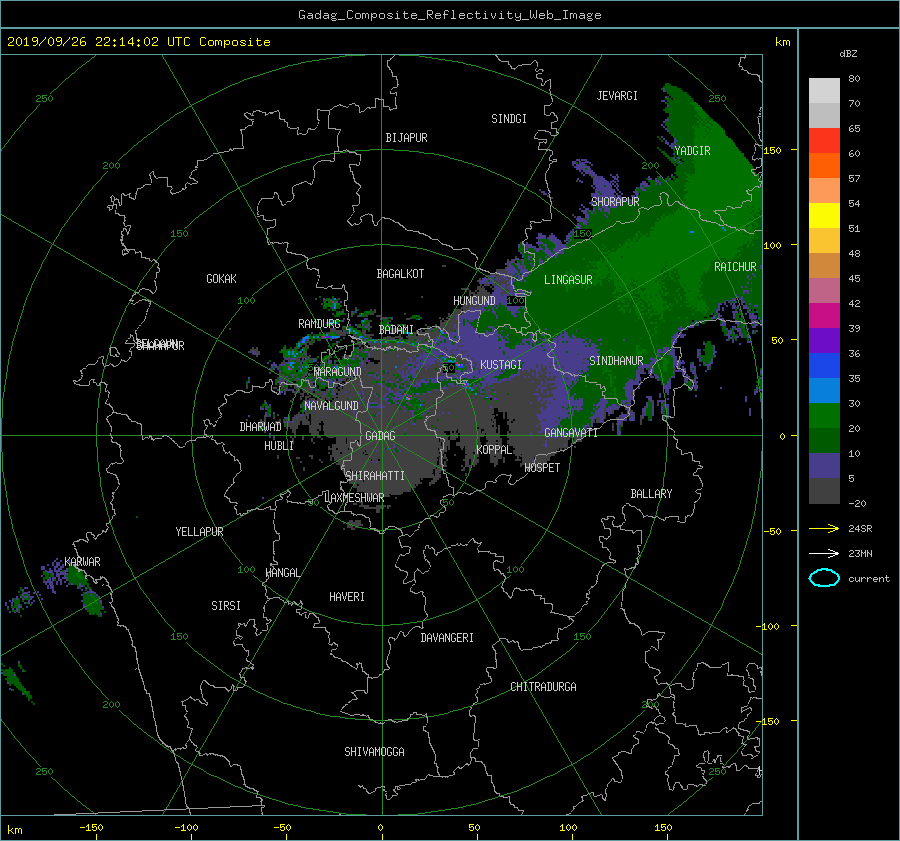This screenshot has width=900, height=841.
Task: Click the boxed 100 range label near Hungund
Action: pos(515,300)
